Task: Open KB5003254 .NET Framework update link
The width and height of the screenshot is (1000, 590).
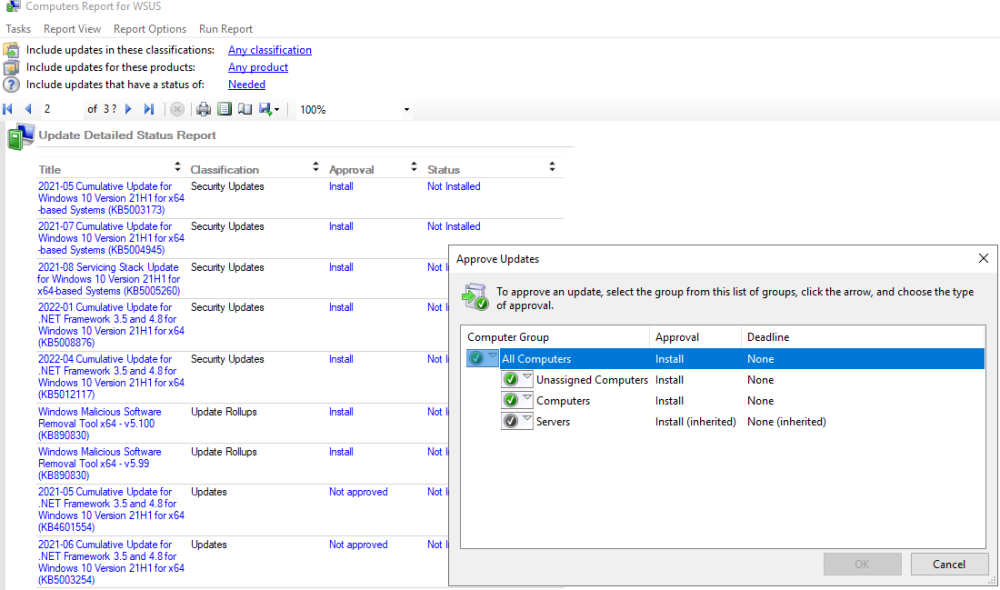Action: point(111,562)
